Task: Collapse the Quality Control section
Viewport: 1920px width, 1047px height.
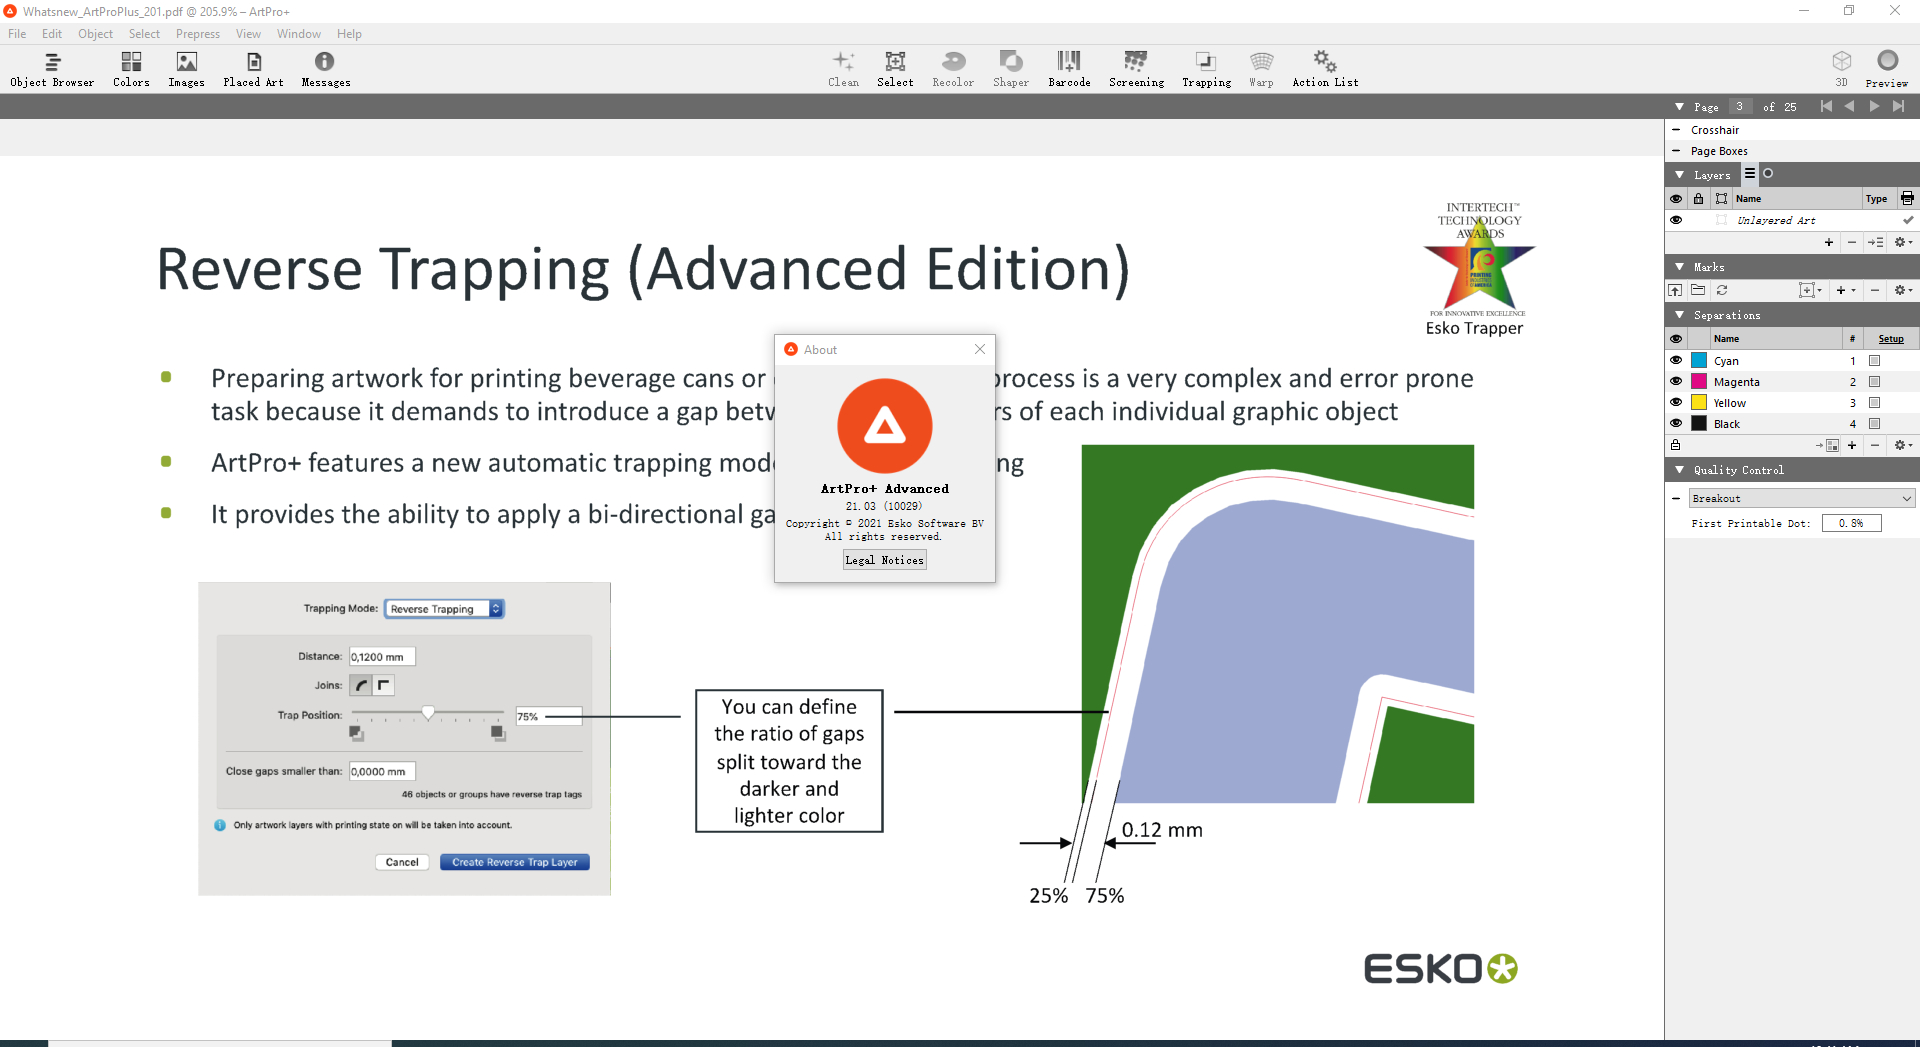Action: [x=1679, y=470]
